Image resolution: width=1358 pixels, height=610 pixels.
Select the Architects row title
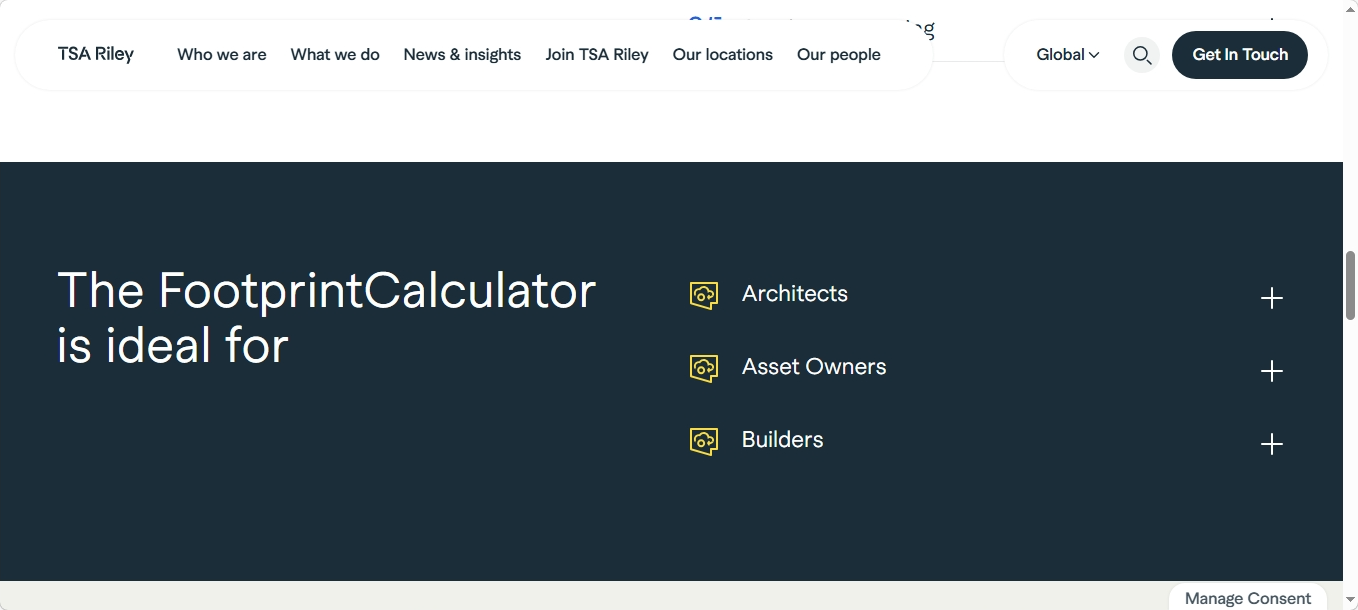[x=795, y=294]
